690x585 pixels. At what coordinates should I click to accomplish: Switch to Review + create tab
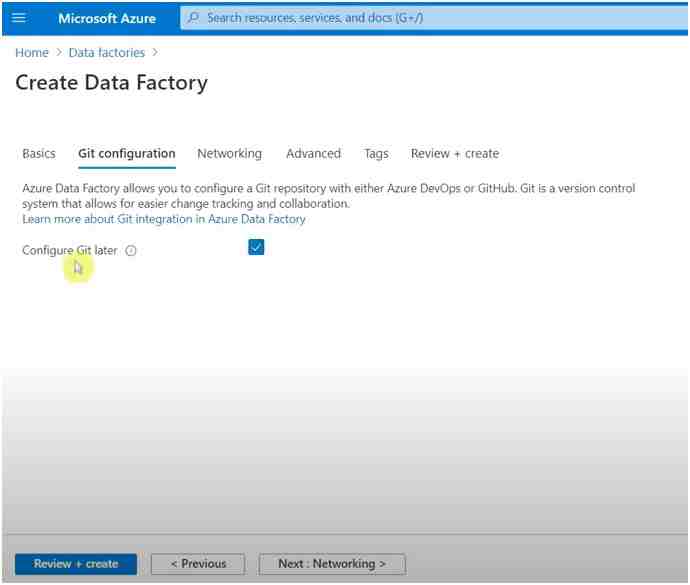pos(455,154)
